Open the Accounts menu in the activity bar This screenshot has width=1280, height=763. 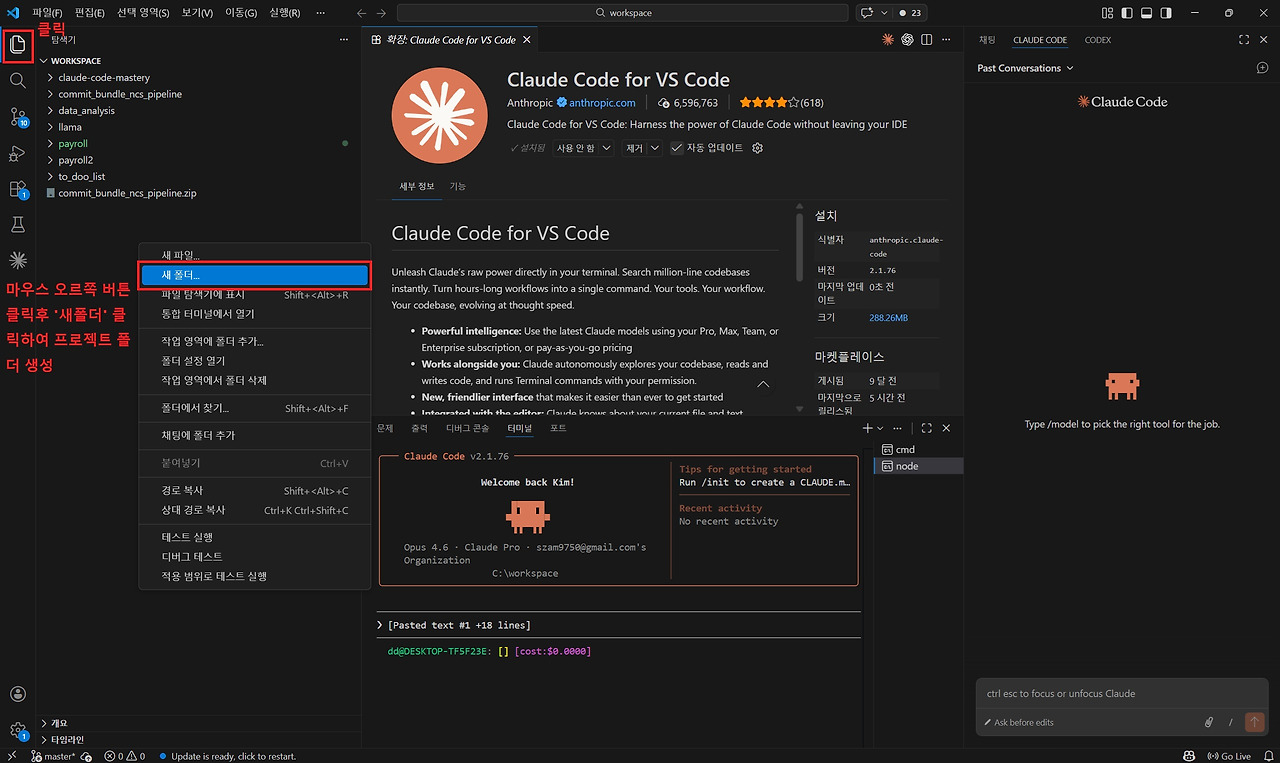(17, 694)
